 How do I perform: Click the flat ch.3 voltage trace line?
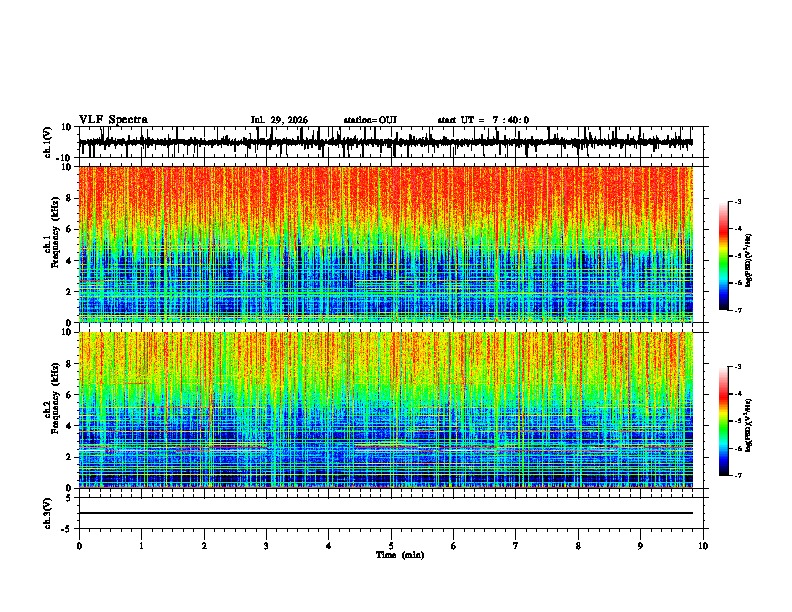coord(385,513)
